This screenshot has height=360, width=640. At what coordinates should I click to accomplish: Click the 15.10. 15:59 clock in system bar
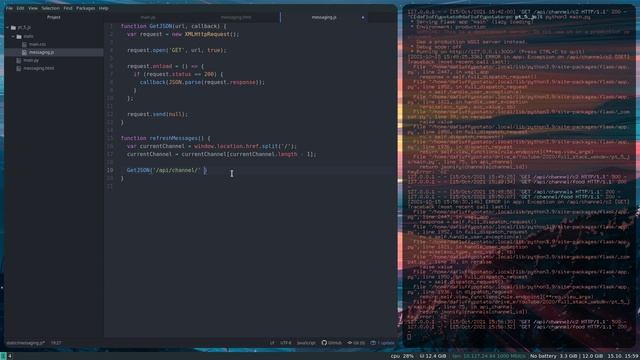point(622,356)
